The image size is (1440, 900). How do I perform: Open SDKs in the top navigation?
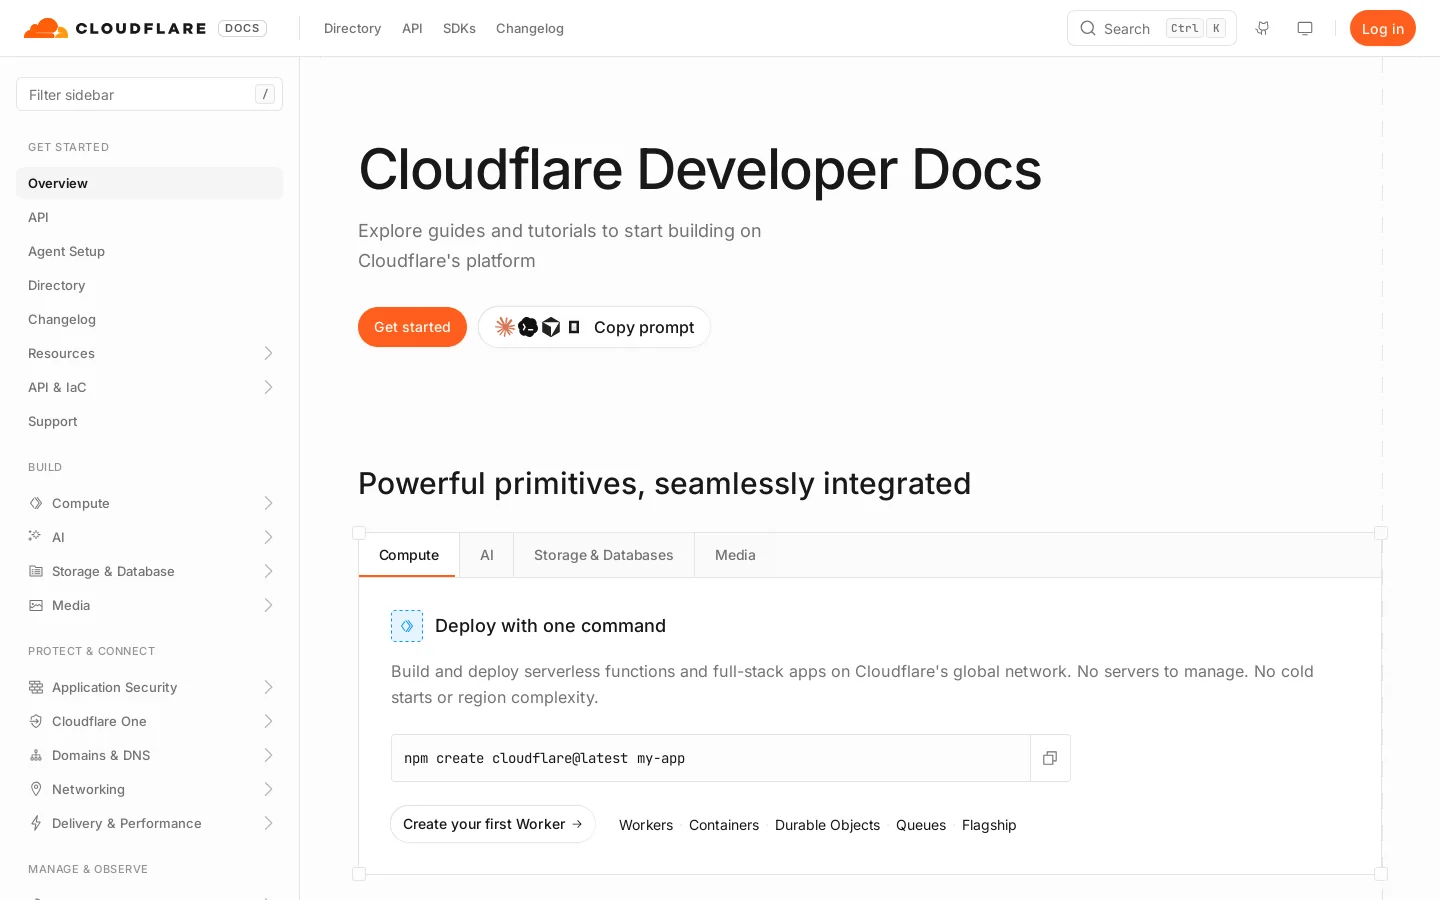459,28
